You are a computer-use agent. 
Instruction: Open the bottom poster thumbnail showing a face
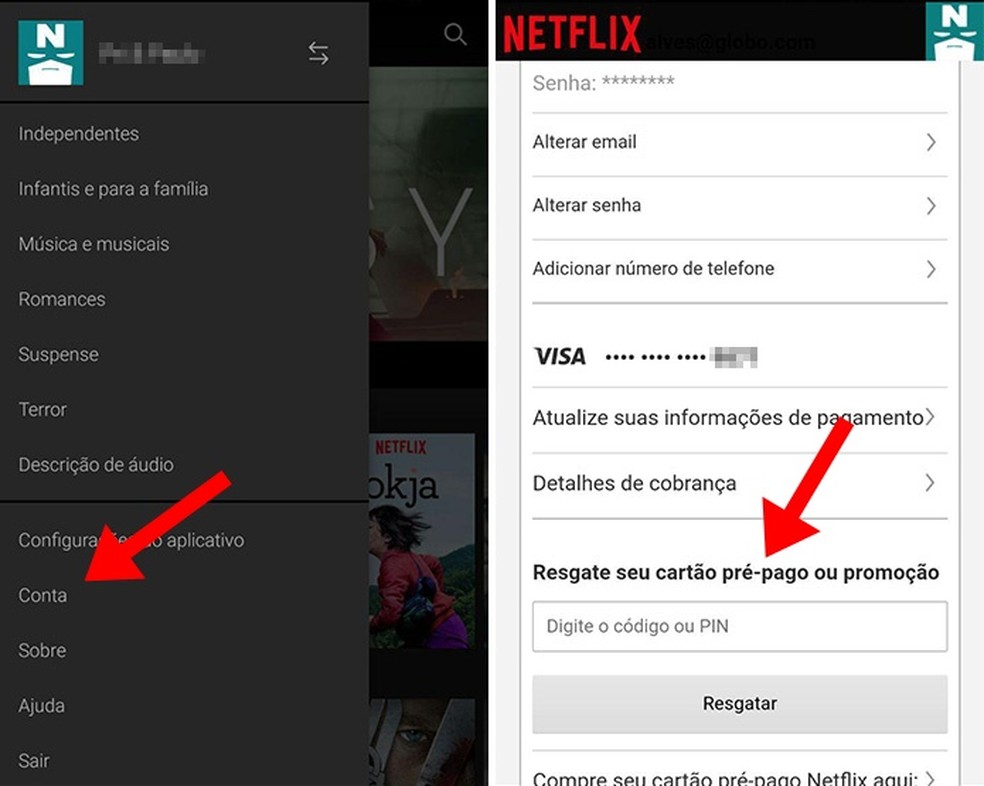[422, 742]
